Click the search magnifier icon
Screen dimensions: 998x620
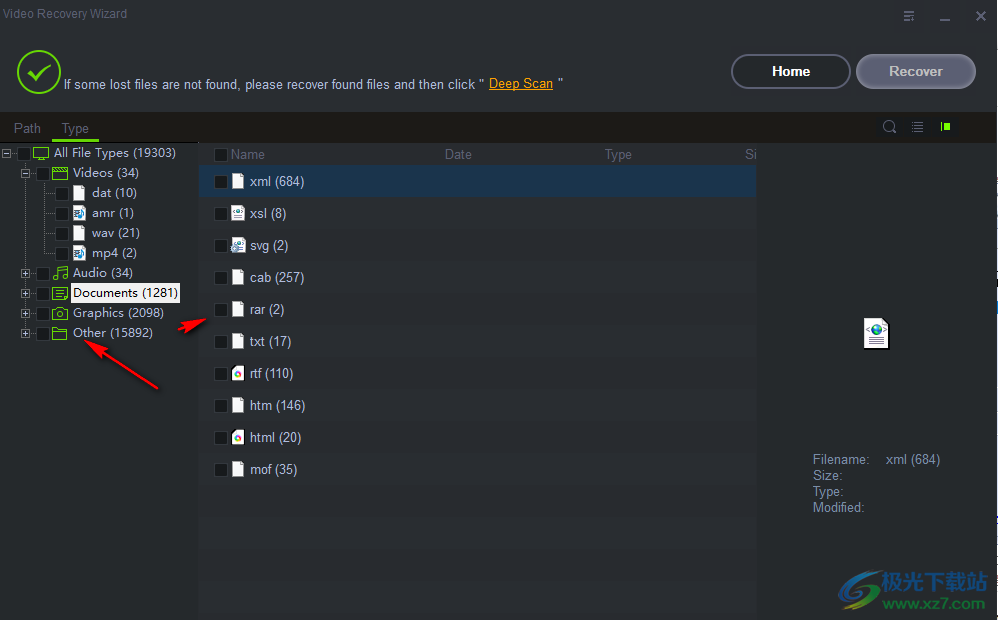[889, 127]
